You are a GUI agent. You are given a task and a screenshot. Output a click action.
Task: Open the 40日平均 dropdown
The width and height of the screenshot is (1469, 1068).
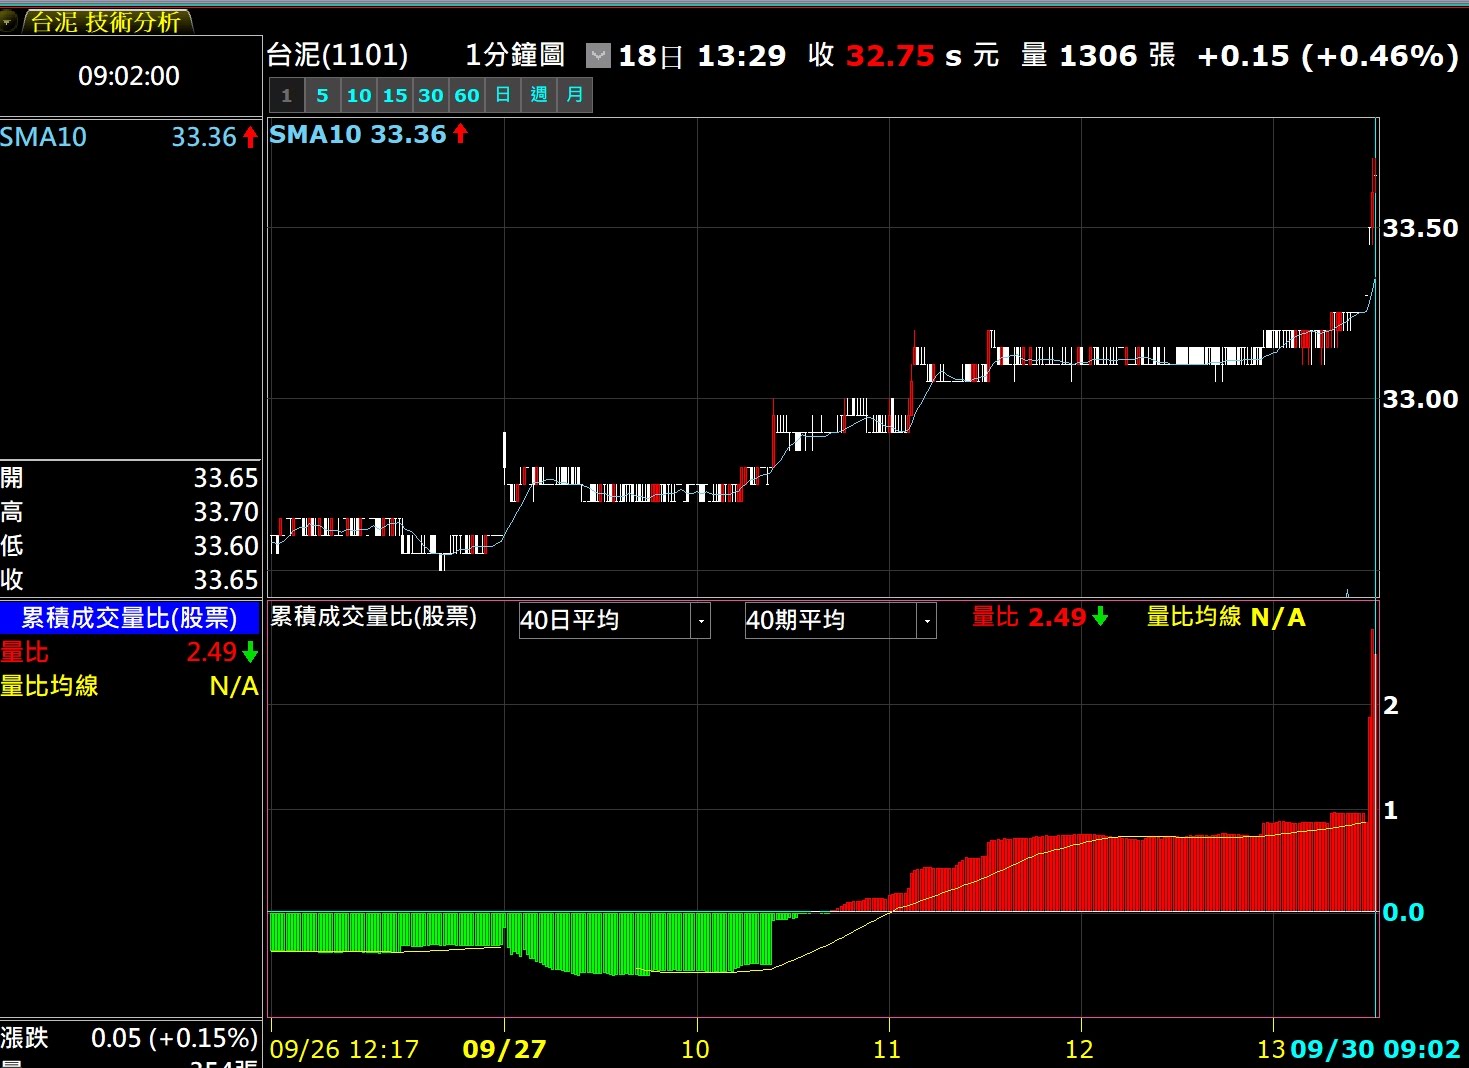(701, 621)
